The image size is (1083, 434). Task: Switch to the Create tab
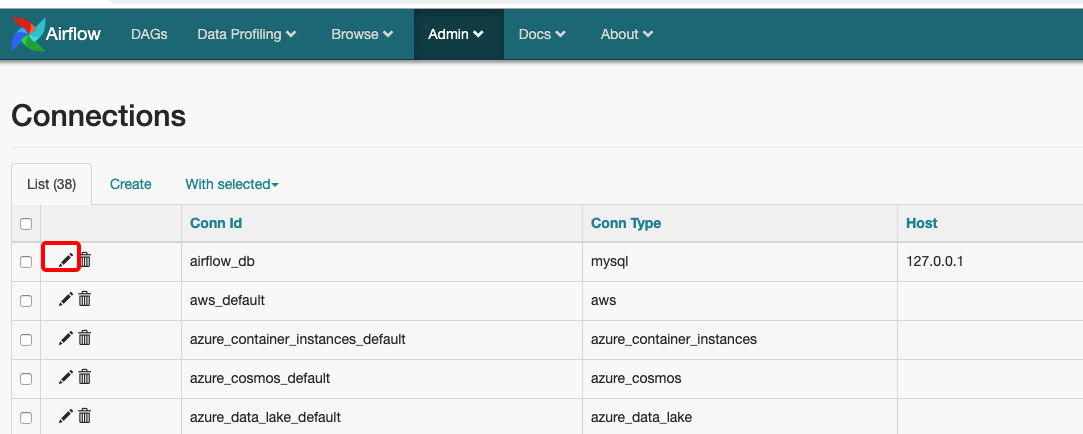pyautogui.click(x=131, y=184)
